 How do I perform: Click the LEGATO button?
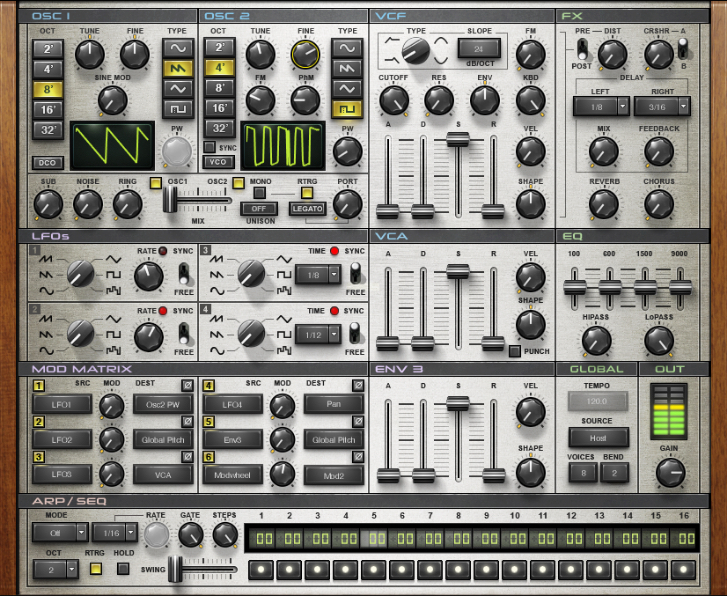coord(307,209)
